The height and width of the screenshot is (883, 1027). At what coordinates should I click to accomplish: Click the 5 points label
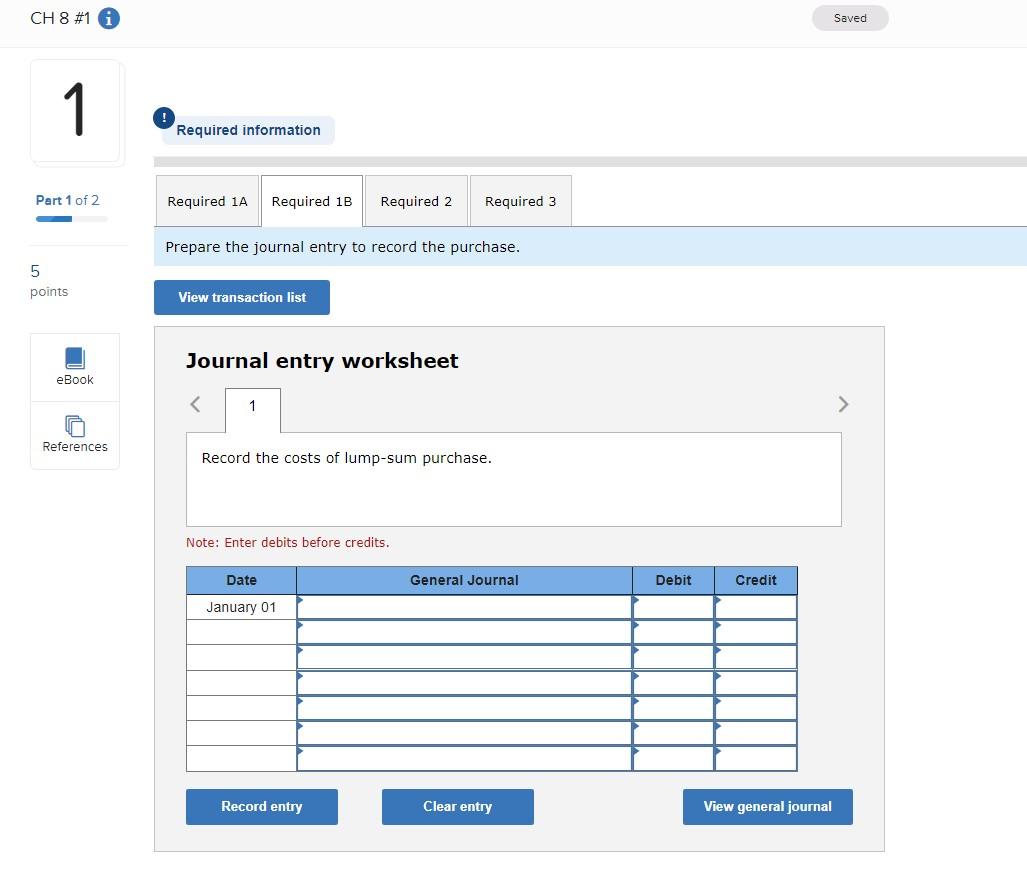click(x=49, y=280)
